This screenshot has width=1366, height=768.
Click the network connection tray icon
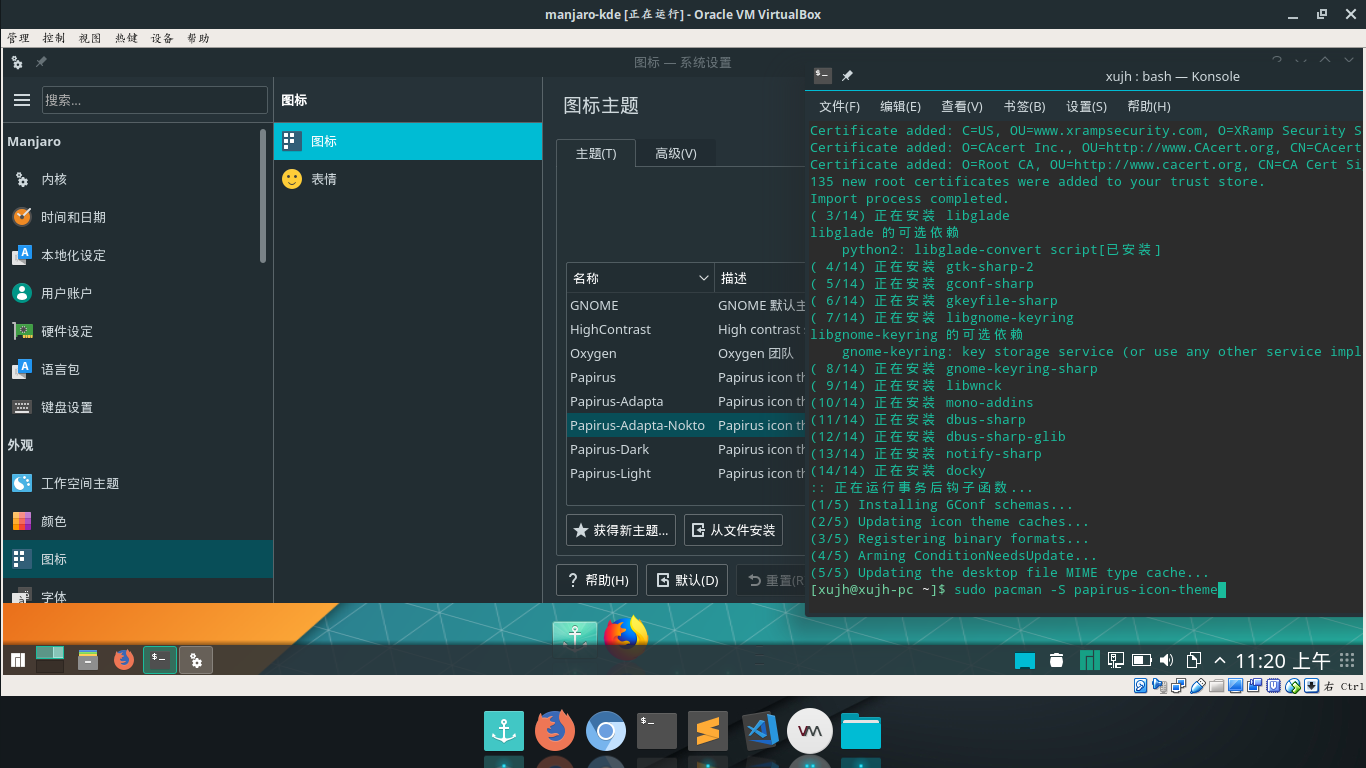point(1115,660)
